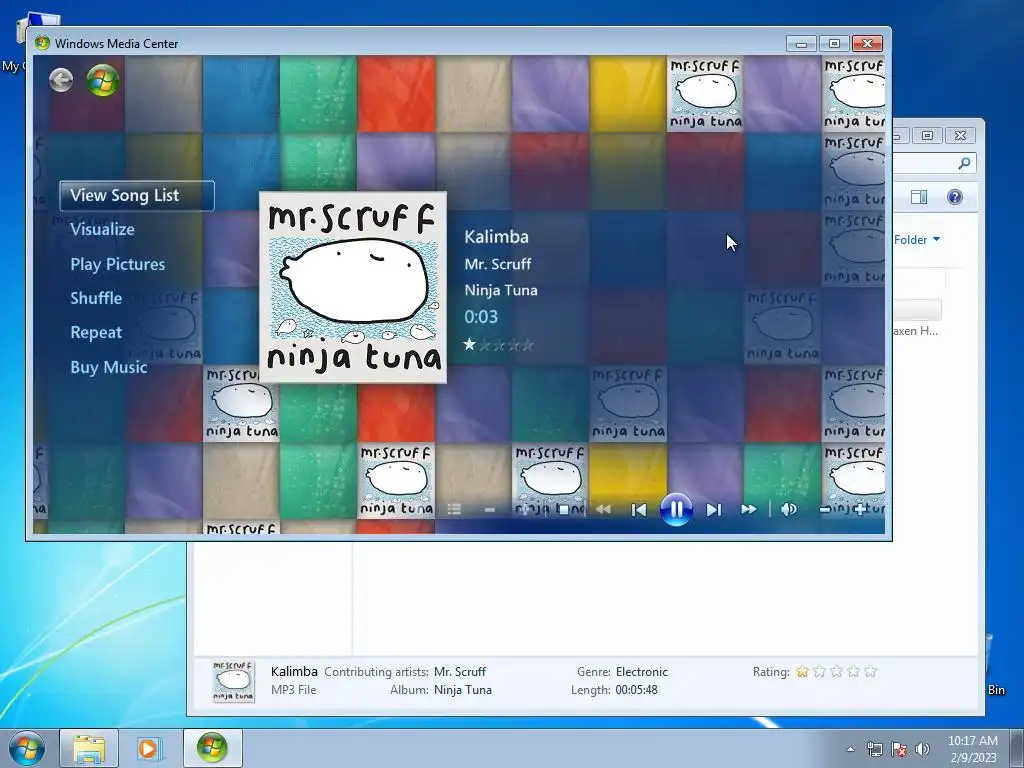Open the guide list icon in transport bar
This screenshot has width=1024, height=768.
click(x=455, y=509)
